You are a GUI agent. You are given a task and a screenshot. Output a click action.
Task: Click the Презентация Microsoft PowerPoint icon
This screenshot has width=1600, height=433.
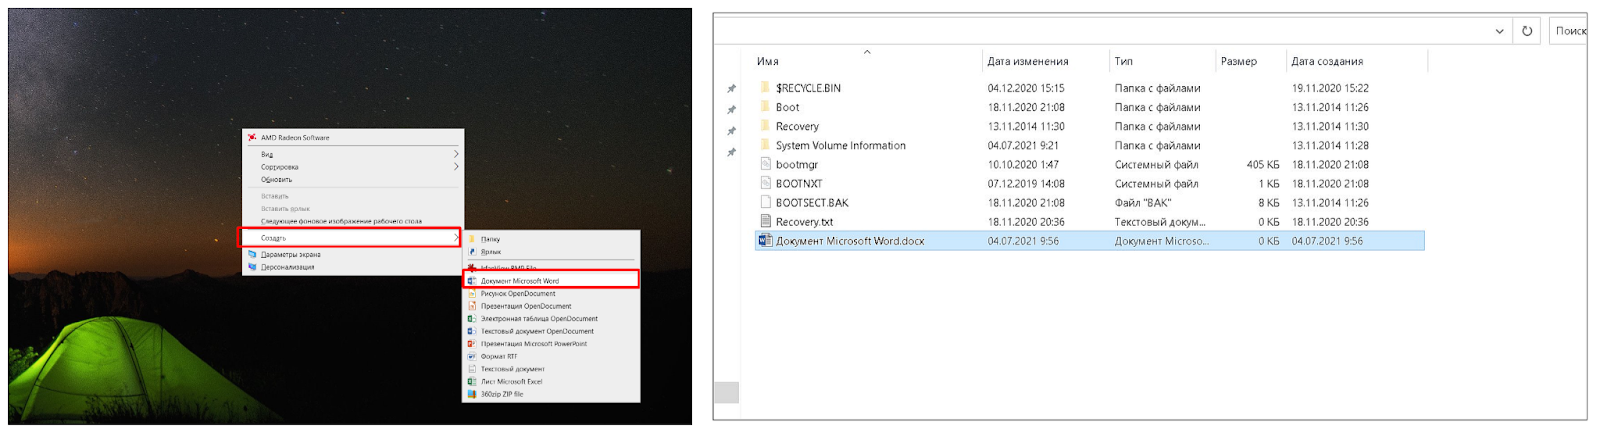coord(472,344)
